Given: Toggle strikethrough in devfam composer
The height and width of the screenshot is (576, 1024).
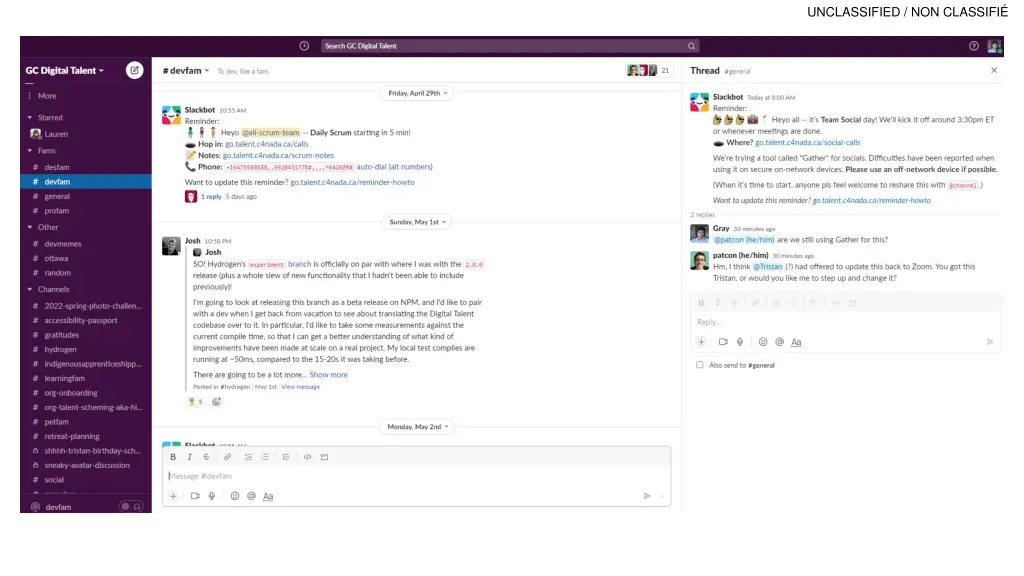Looking at the screenshot, I should pos(206,457).
